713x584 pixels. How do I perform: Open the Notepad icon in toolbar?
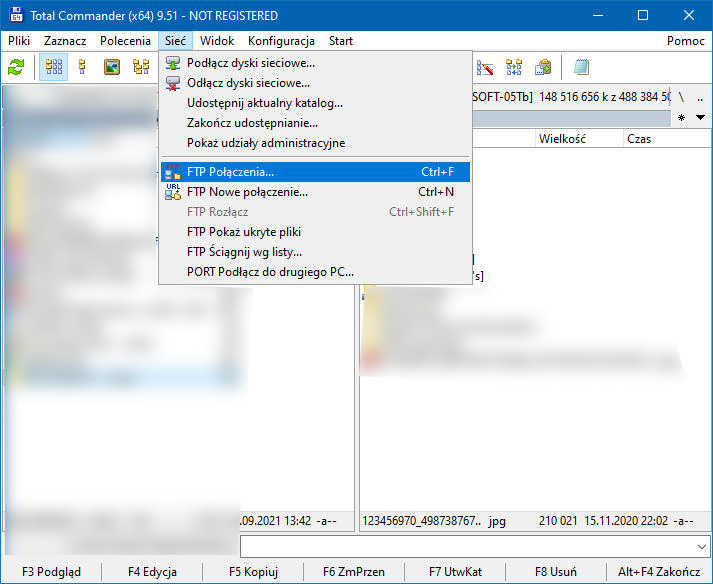pos(581,68)
